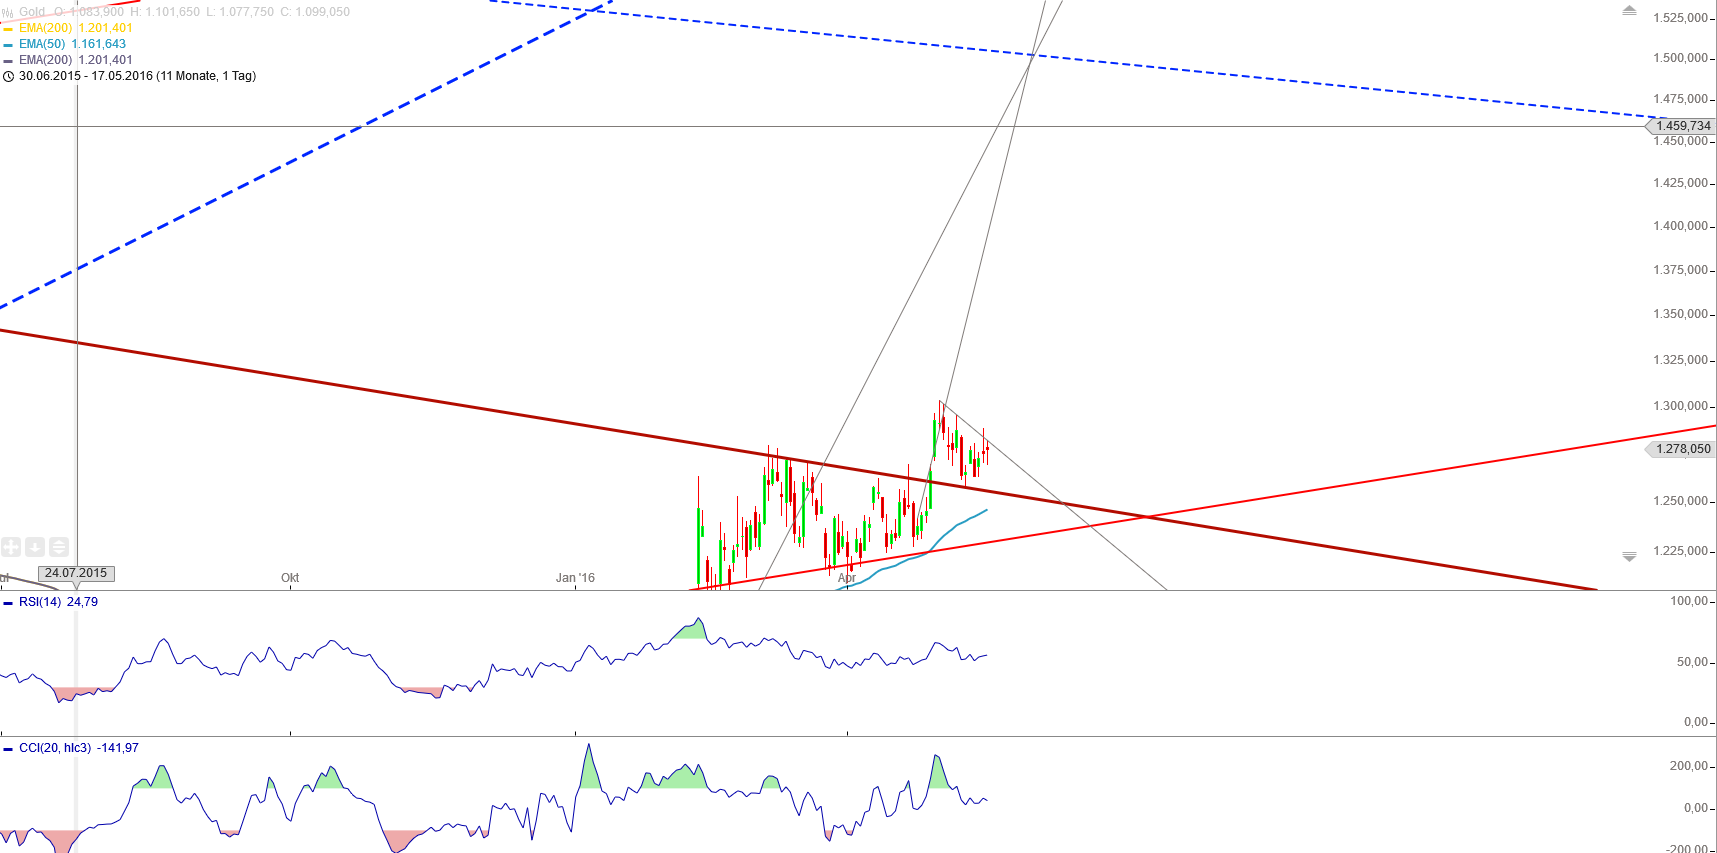The width and height of the screenshot is (1717, 853).
Task: Click the 1.375,000 price axis value
Action: click(1680, 270)
